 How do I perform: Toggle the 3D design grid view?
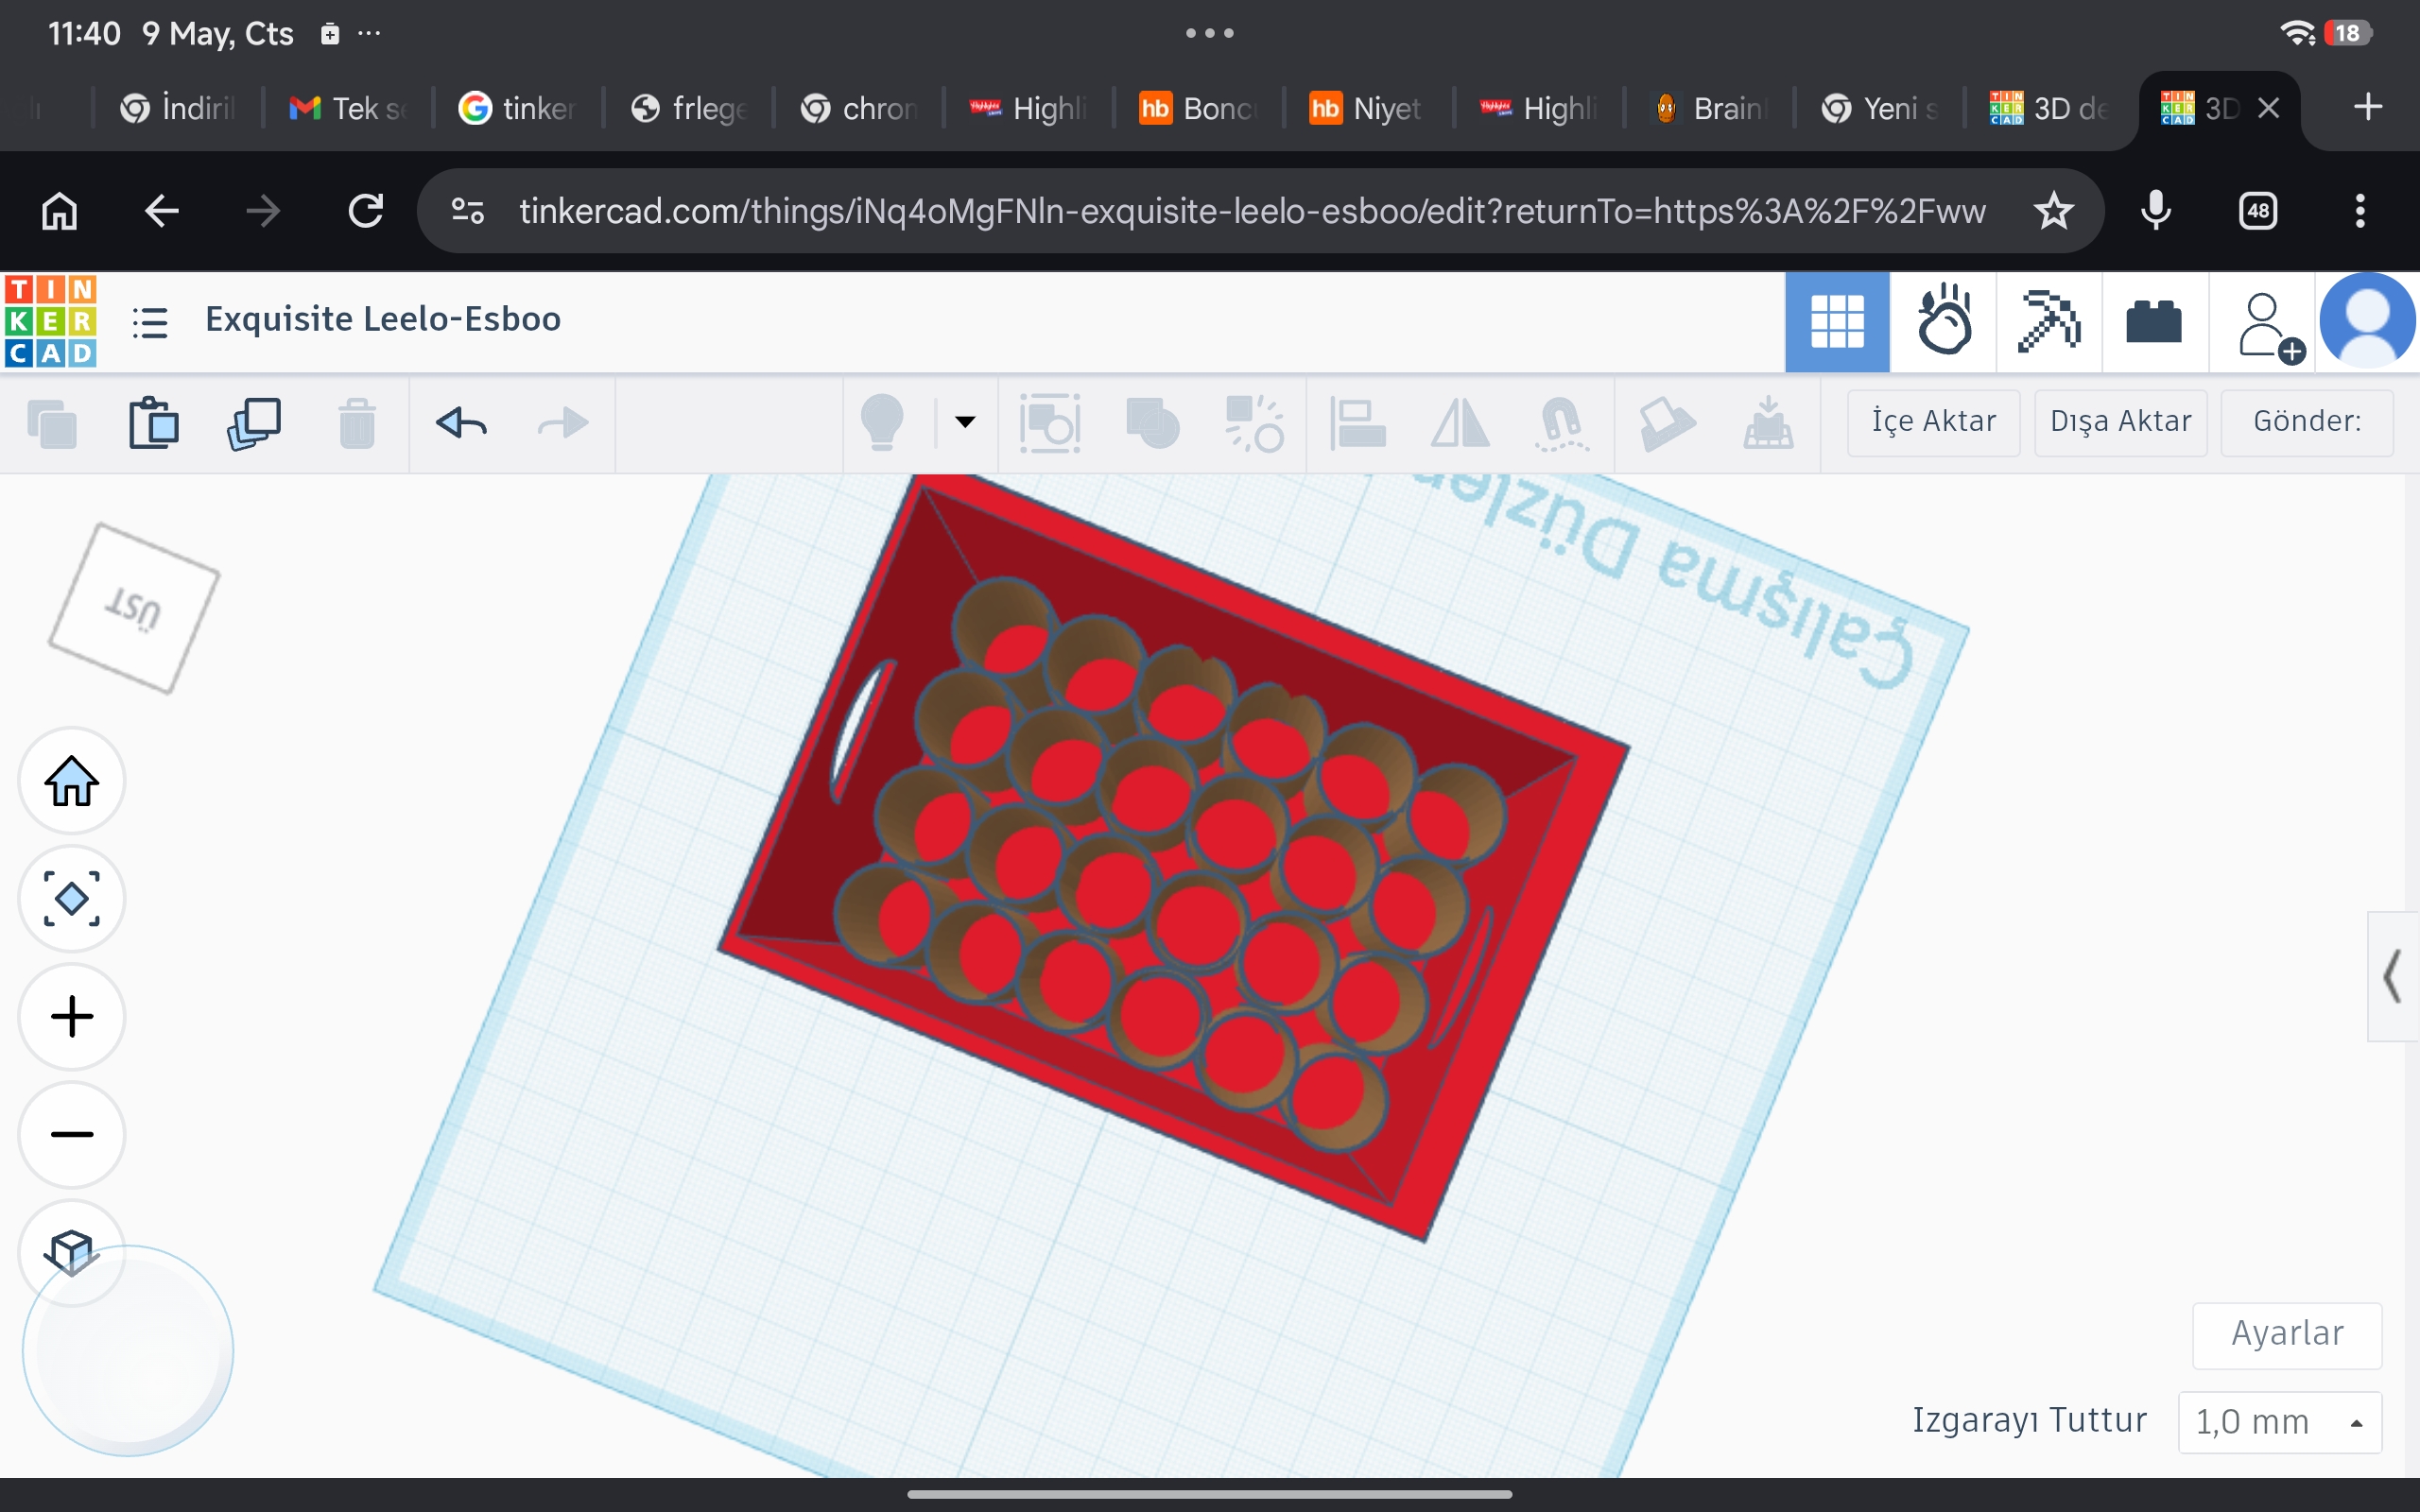pyautogui.click(x=1837, y=321)
